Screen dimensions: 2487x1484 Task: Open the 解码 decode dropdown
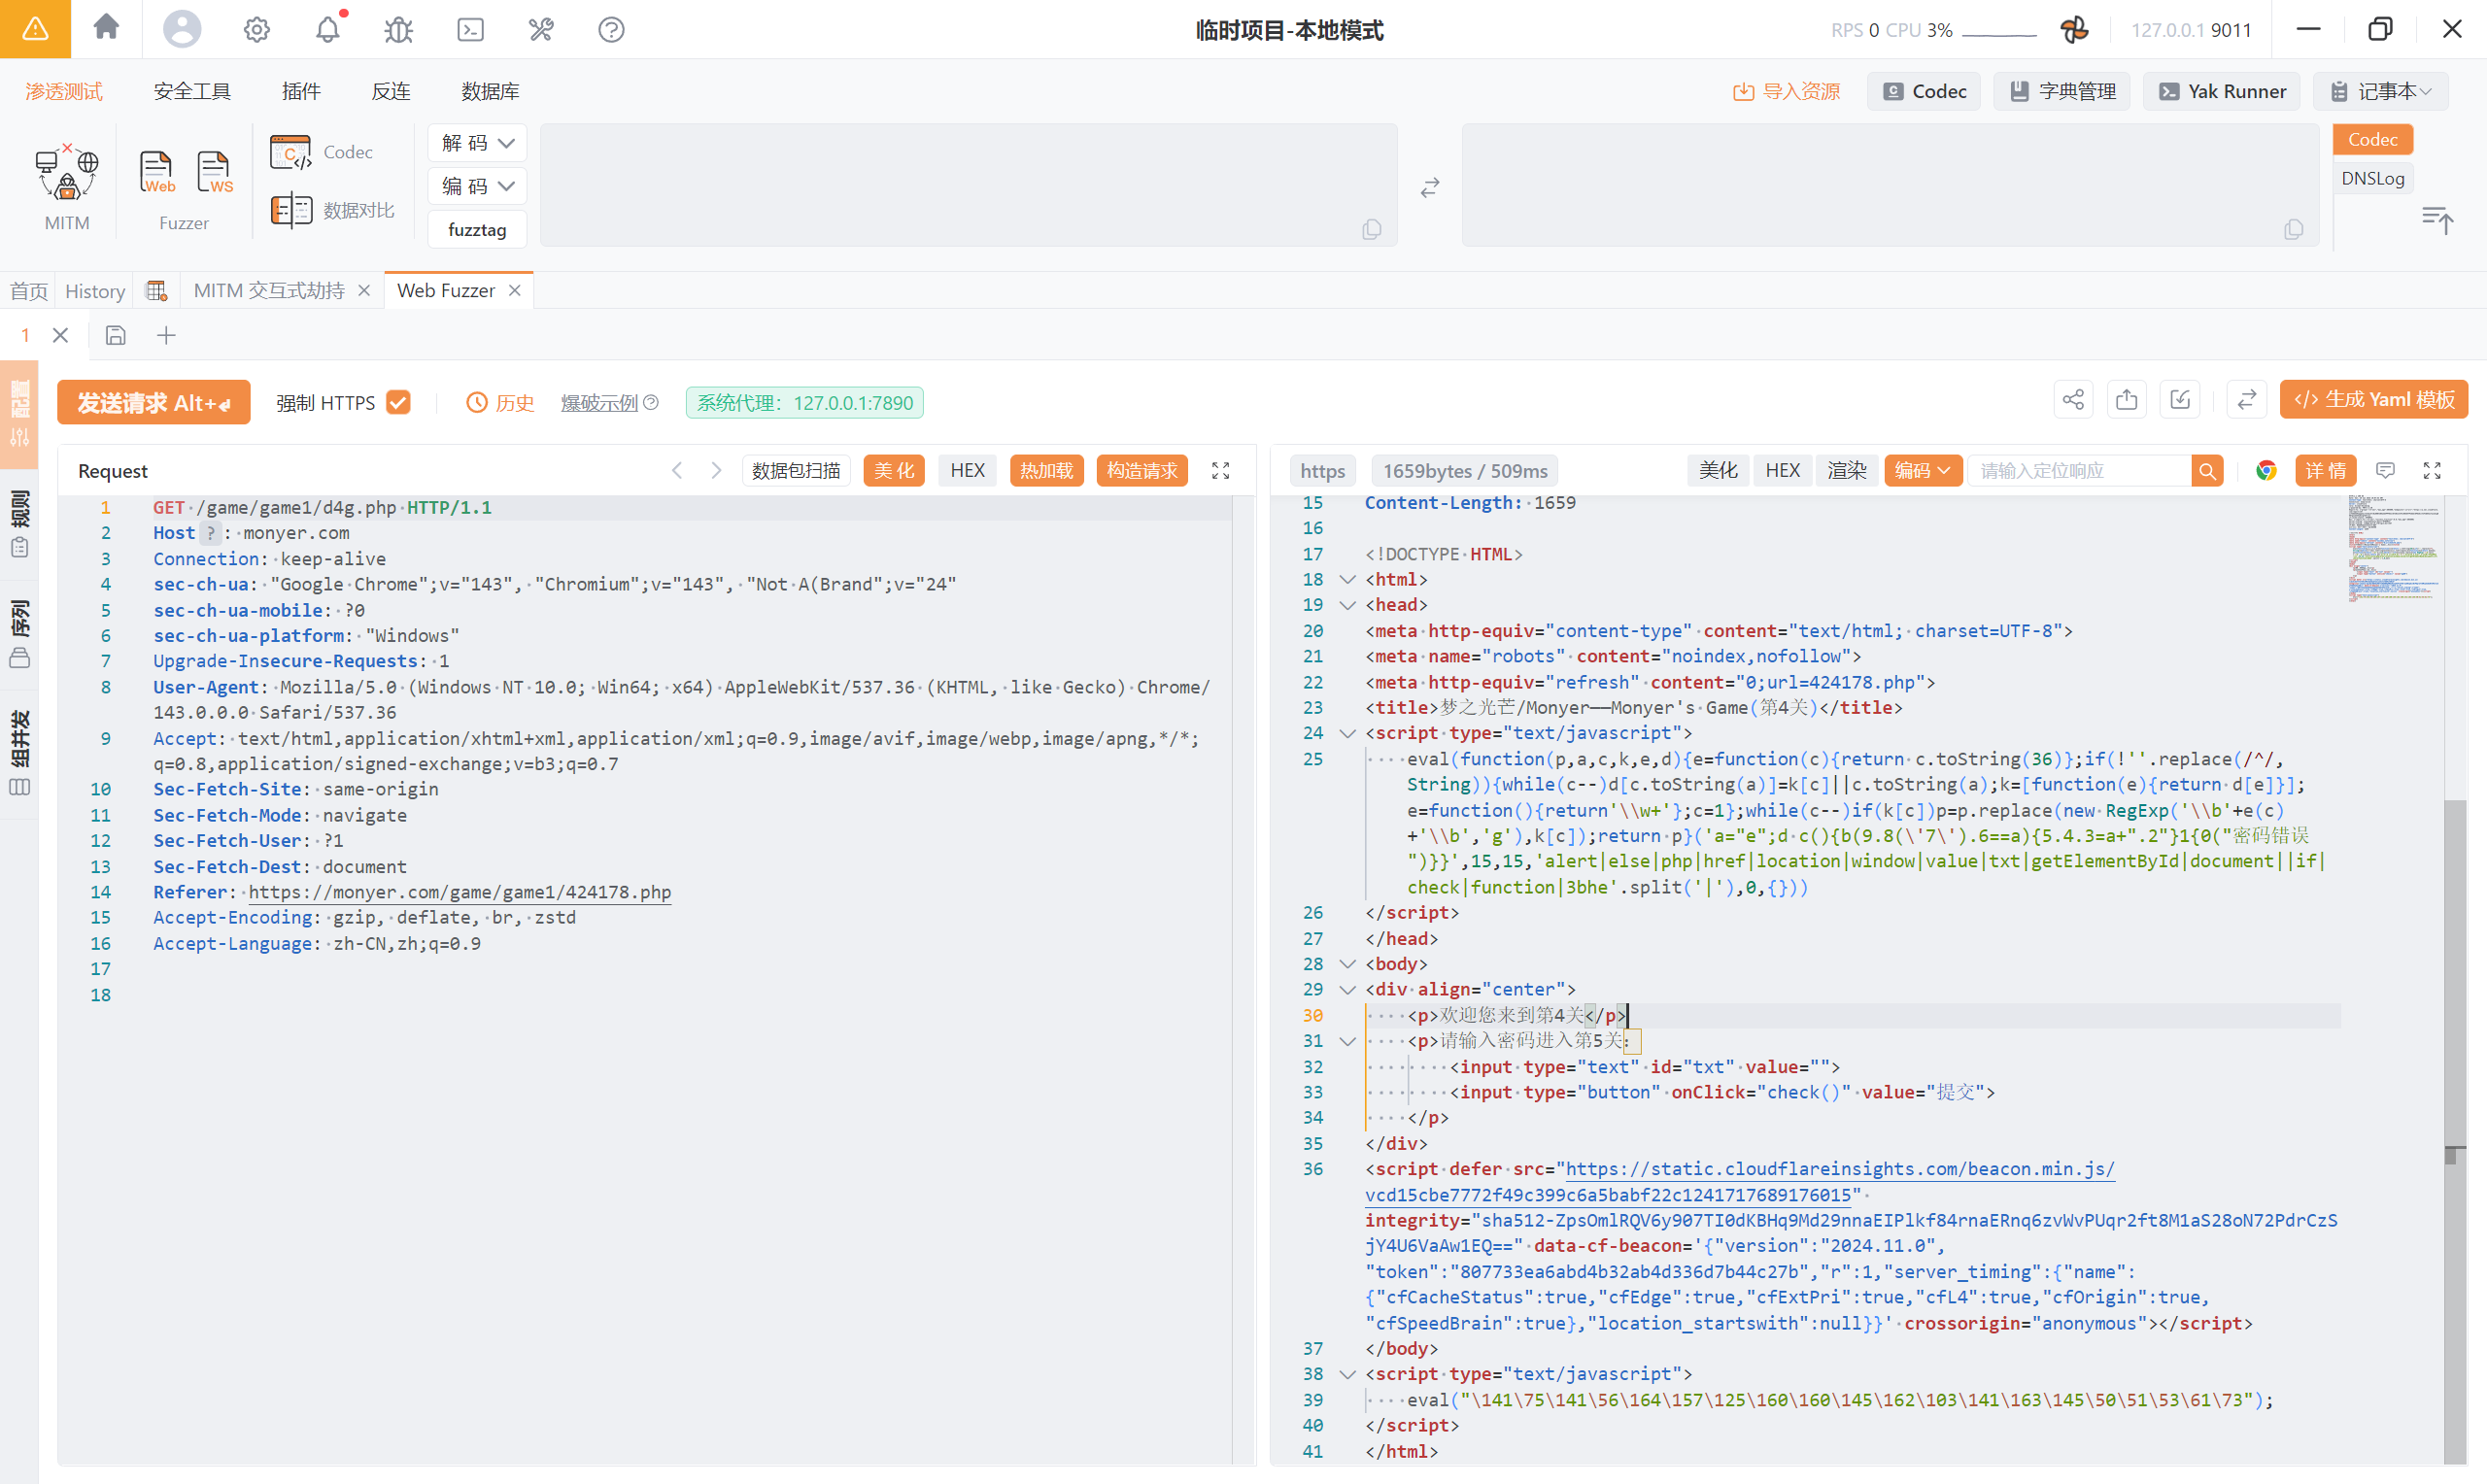(x=477, y=143)
